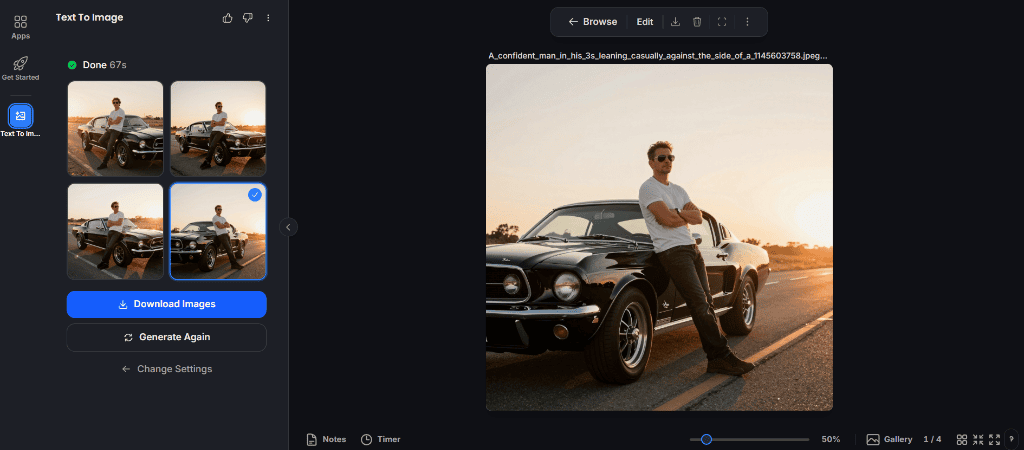This screenshot has height=450, width=1024.
Task: Select the second generated thumbnail
Action: pos(218,129)
